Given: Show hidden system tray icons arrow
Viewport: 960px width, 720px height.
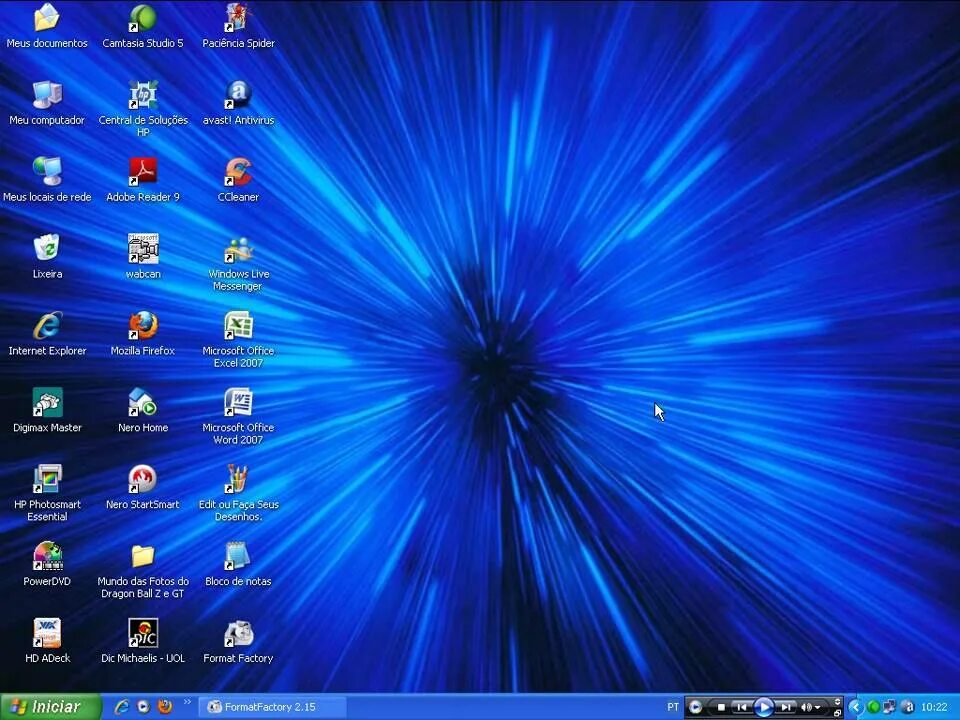Looking at the screenshot, I should coord(855,707).
